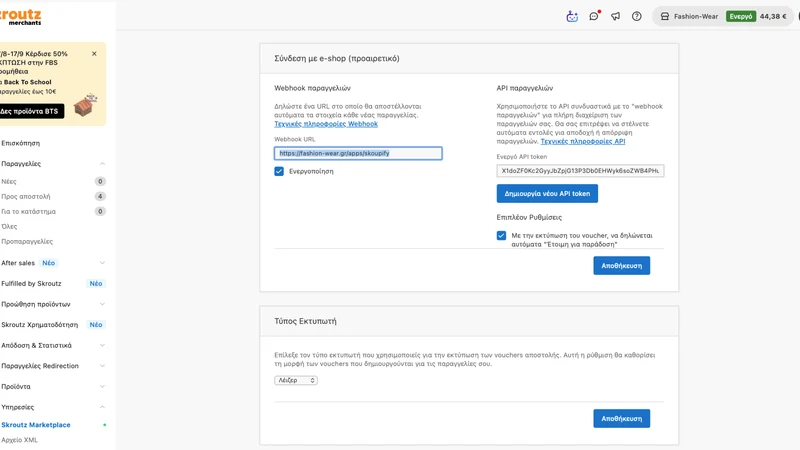Viewport: 800px width, 450px height.
Task: Toggle the voucher auto 'Έτοιμη για παράδοση' checkbox
Action: (501, 235)
